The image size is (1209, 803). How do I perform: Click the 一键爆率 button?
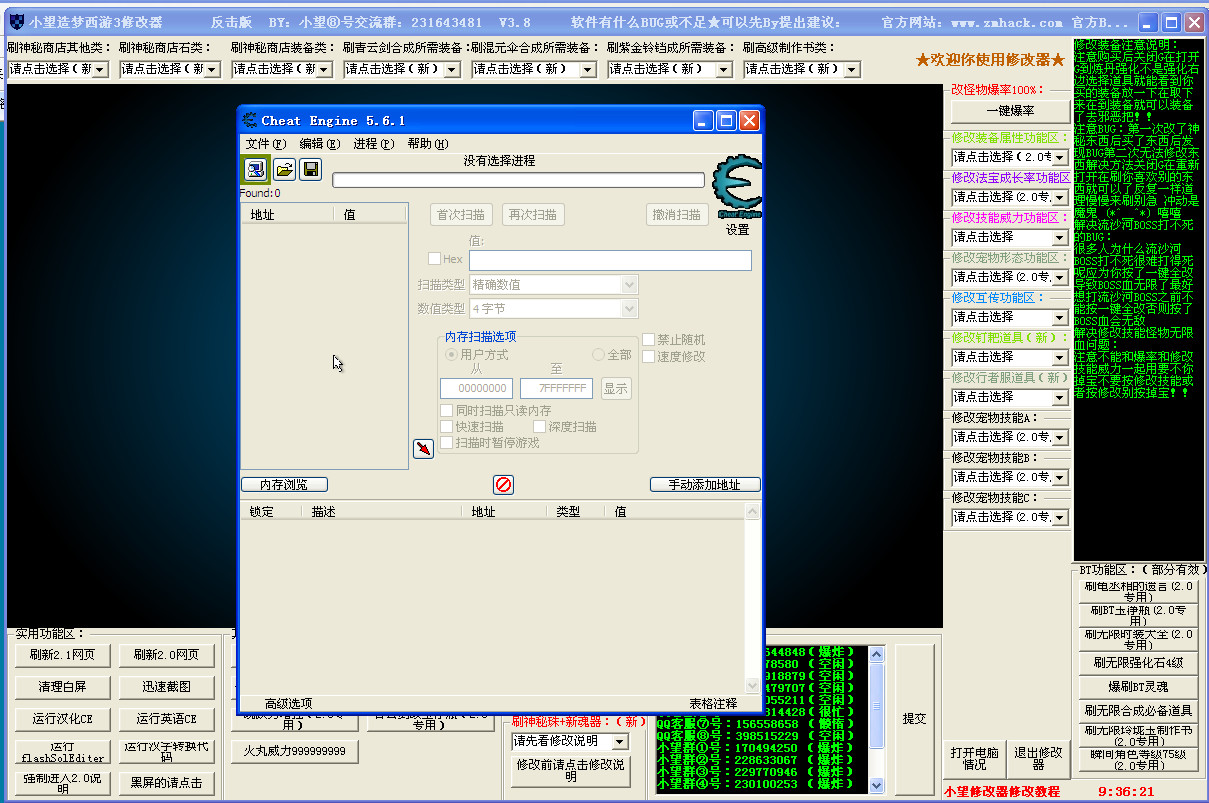1010,111
